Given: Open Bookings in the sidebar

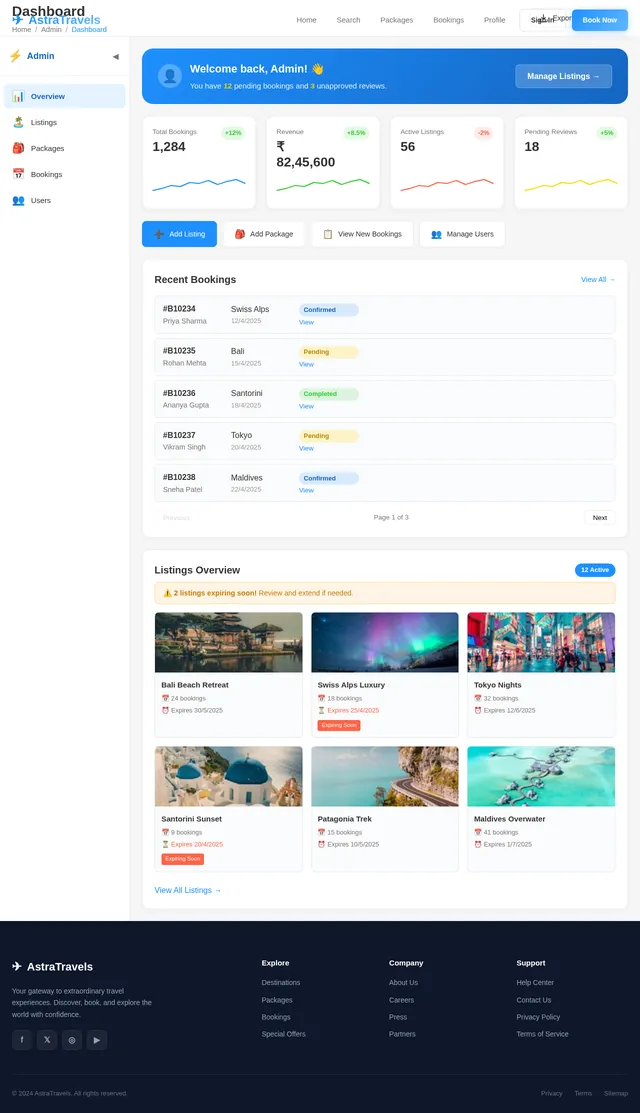Looking at the screenshot, I should [65, 175].
